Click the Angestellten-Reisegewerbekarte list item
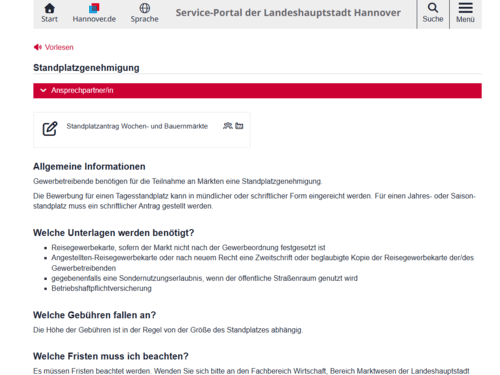 point(263,263)
